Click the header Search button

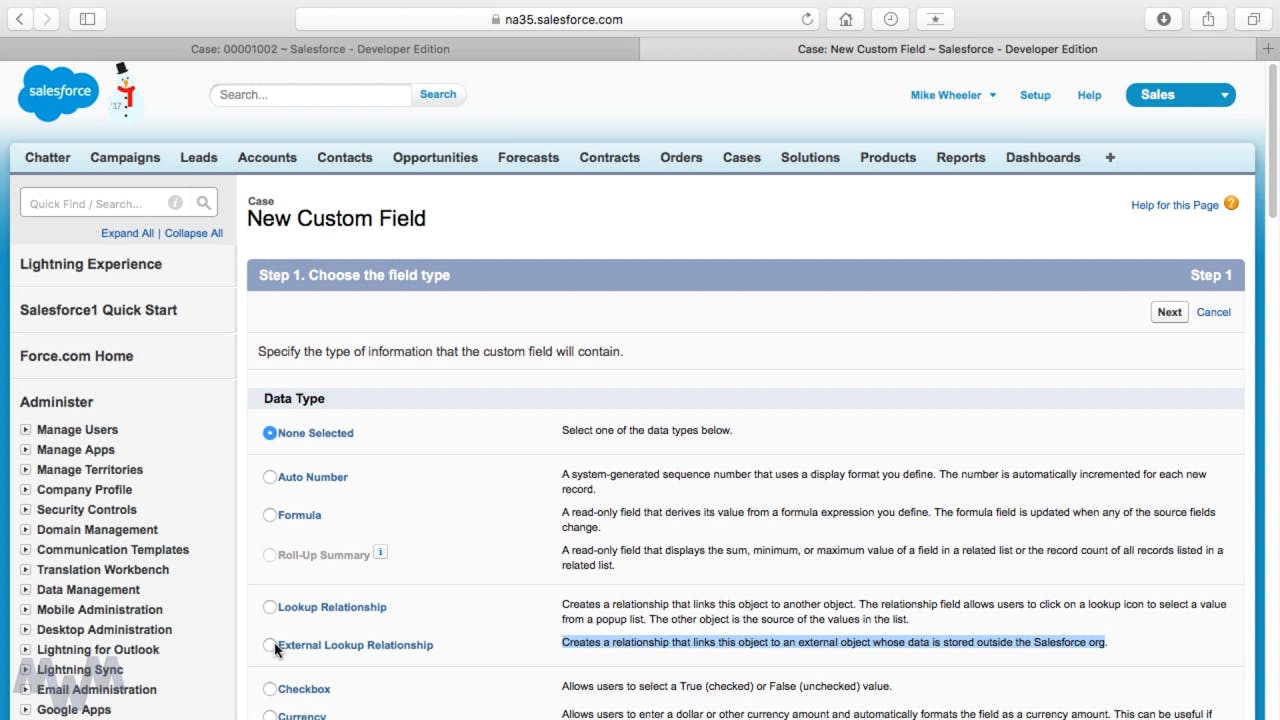tap(438, 94)
